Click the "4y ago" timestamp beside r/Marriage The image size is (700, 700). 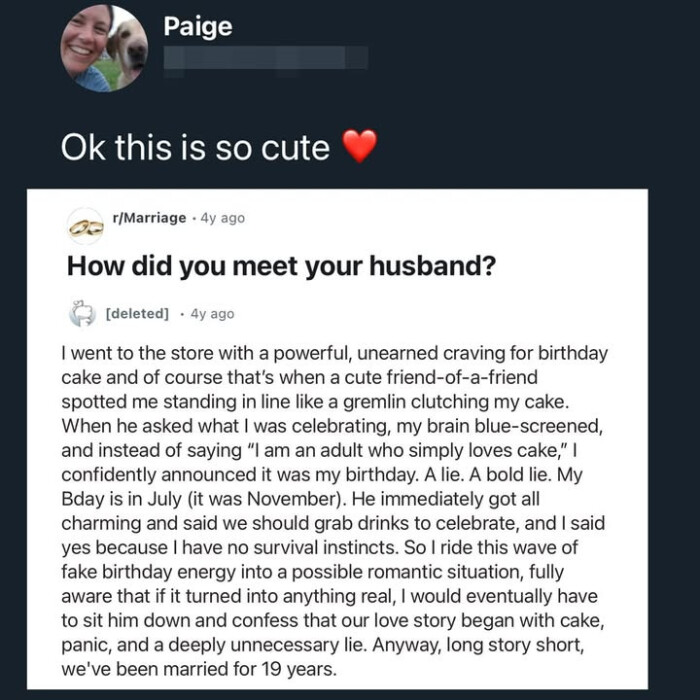(x=223, y=218)
